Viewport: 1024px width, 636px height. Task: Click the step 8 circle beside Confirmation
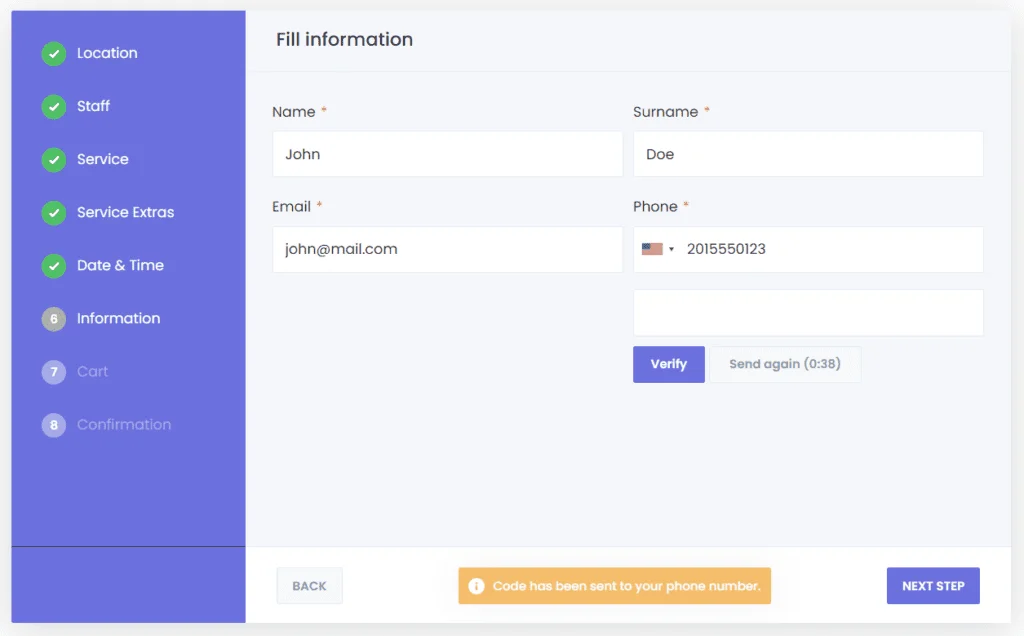pos(54,425)
